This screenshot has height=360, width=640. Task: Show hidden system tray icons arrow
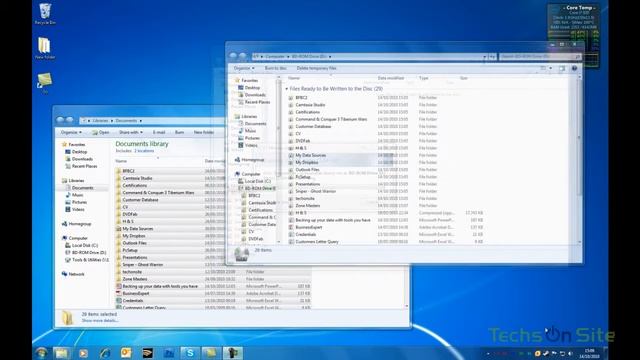(x=488, y=353)
